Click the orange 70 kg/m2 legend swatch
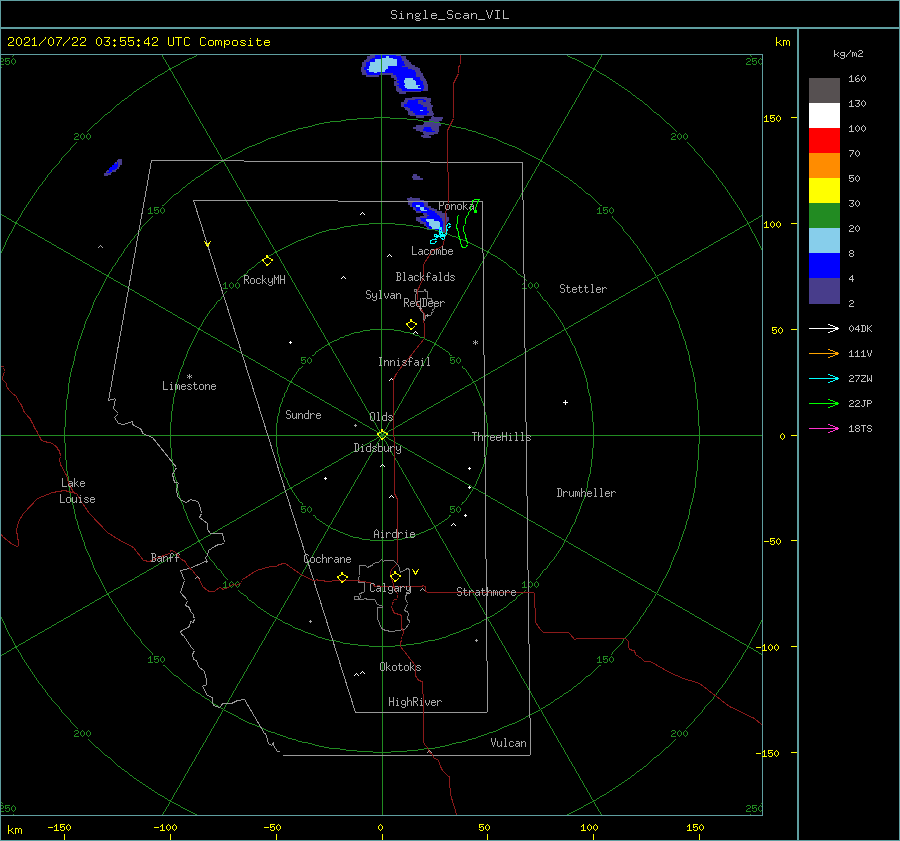 (x=824, y=166)
